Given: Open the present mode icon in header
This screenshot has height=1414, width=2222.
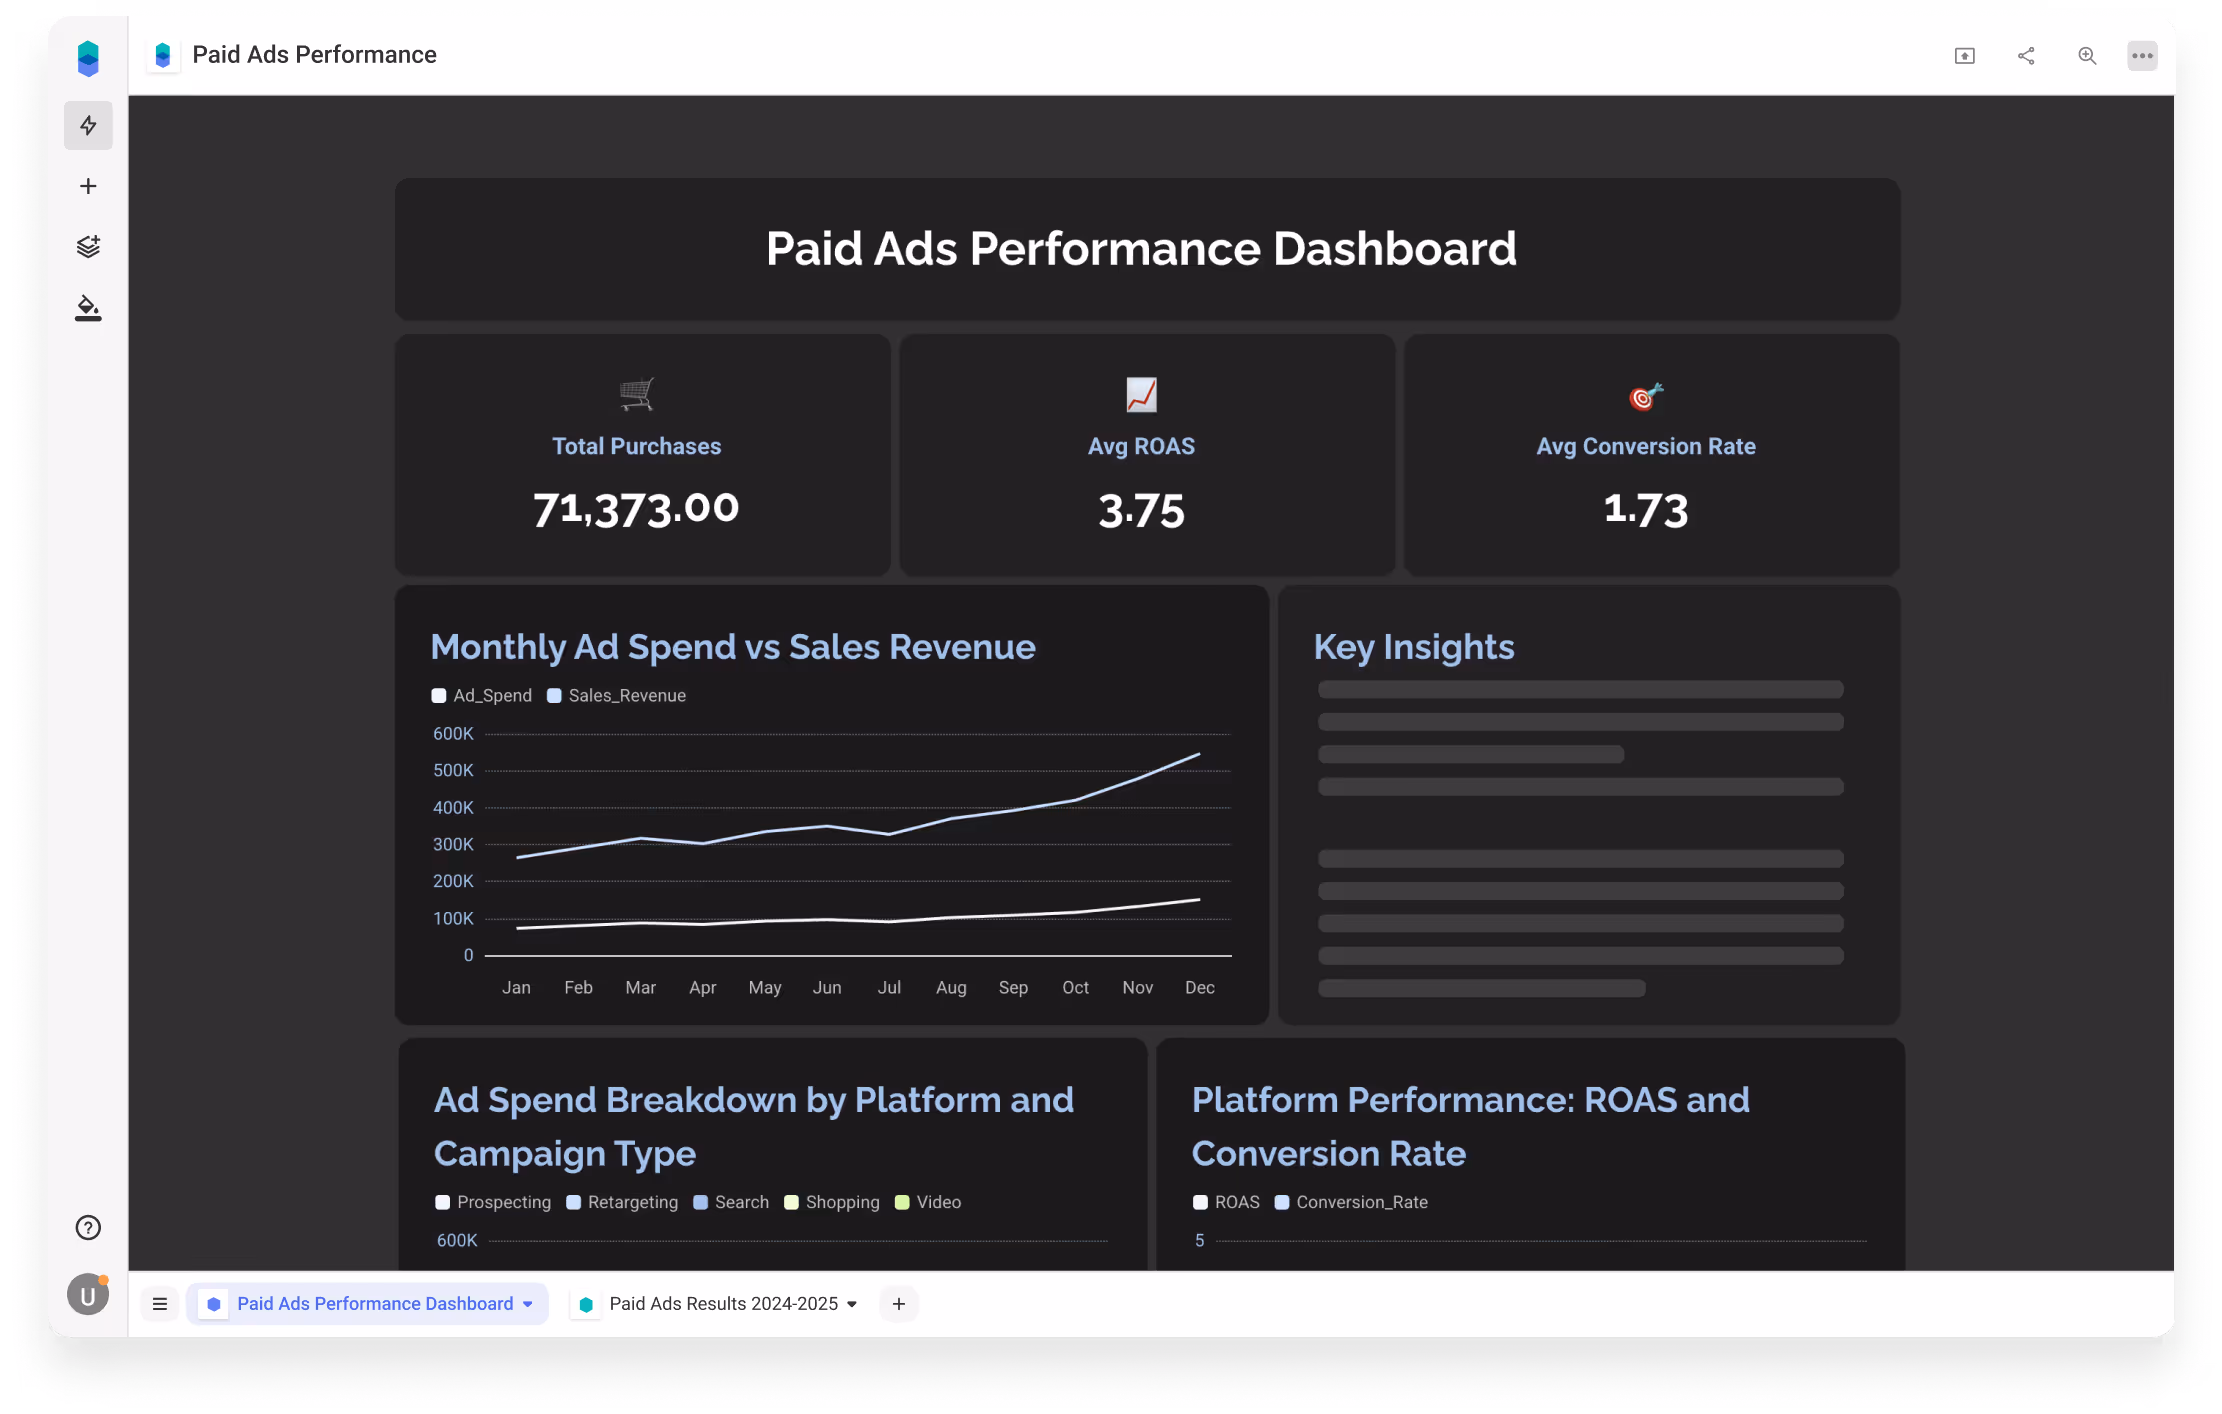Looking at the screenshot, I should (x=1965, y=56).
